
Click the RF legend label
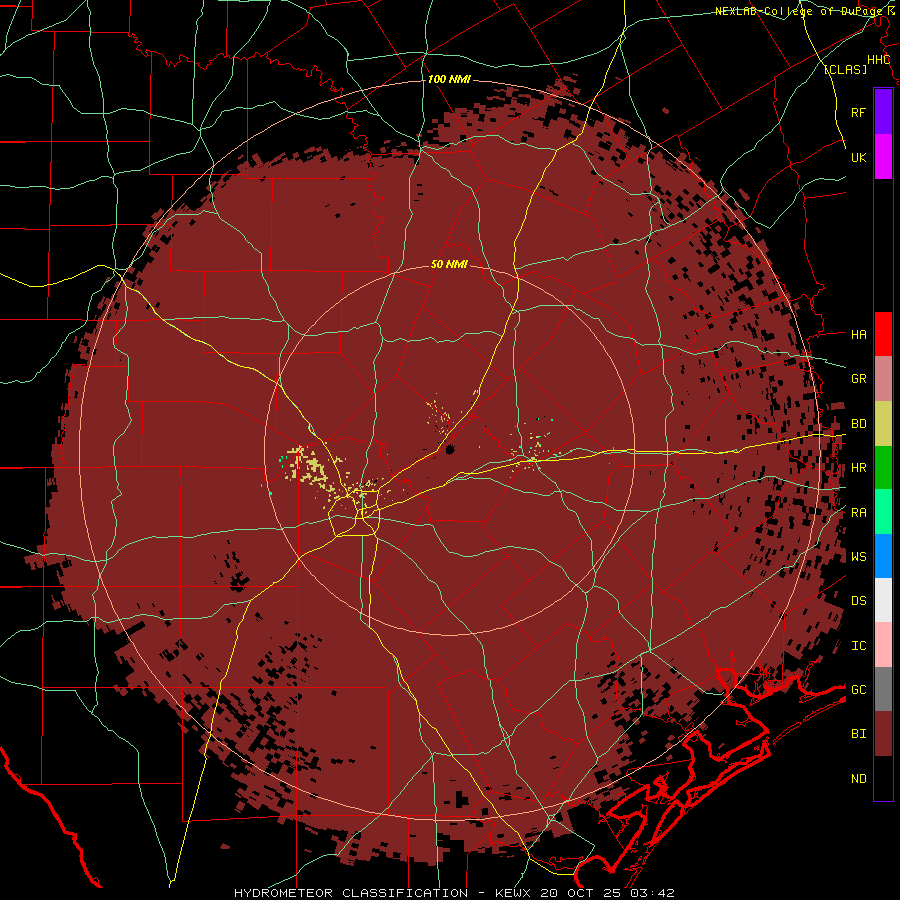tap(858, 112)
